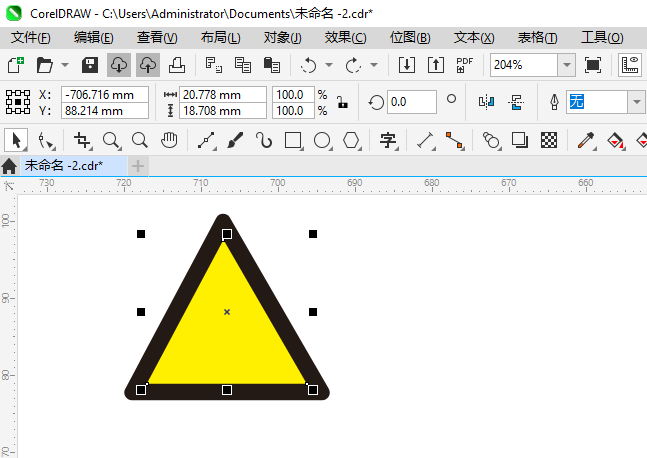Expand the open file dropdown arrow
The height and width of the screenshot is (458, 647).
pyautogui.click(x=65, y=65)
